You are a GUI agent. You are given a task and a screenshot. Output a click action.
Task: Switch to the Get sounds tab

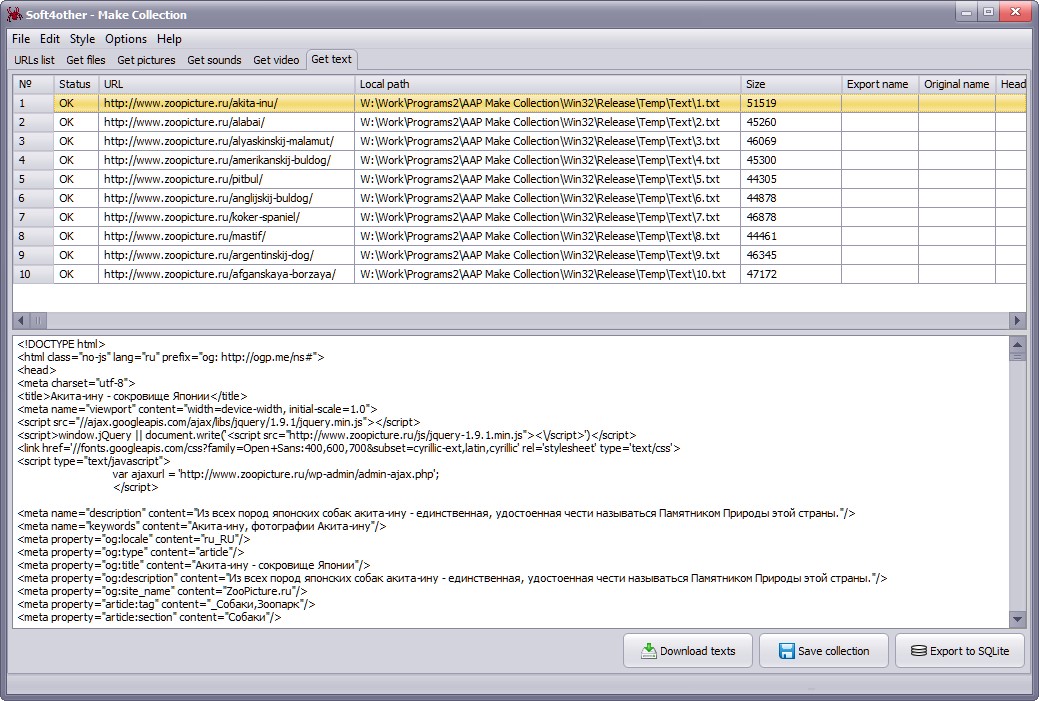pyautogui.click(x=214, y=60)
